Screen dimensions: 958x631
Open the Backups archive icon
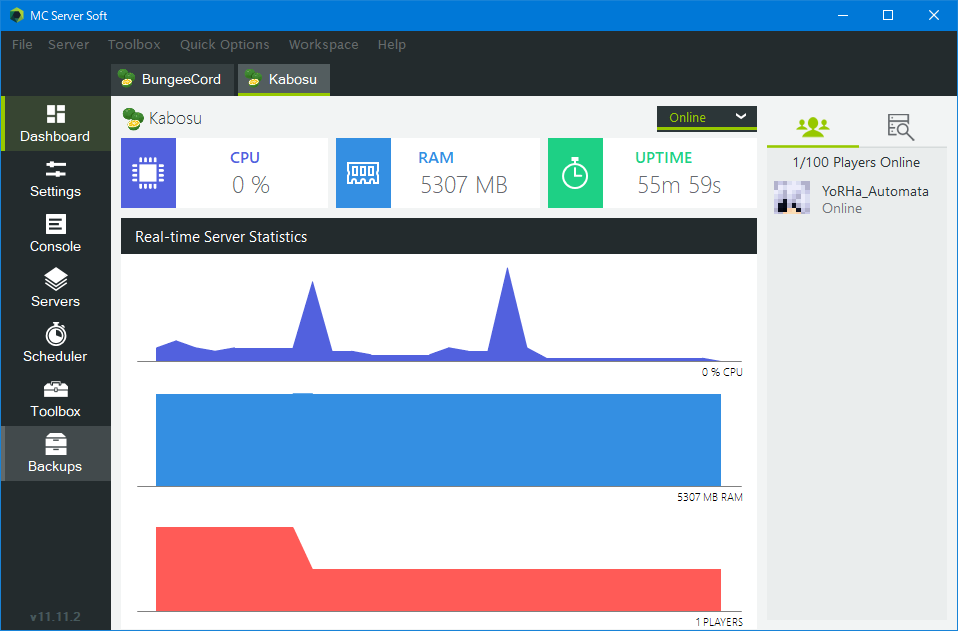point(56,444)
